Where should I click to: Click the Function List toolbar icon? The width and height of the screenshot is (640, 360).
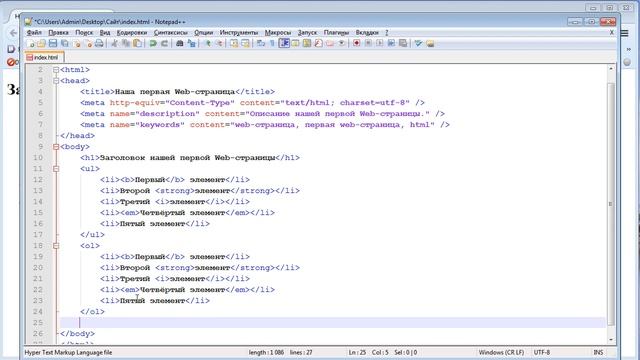[x=318, y=43]
